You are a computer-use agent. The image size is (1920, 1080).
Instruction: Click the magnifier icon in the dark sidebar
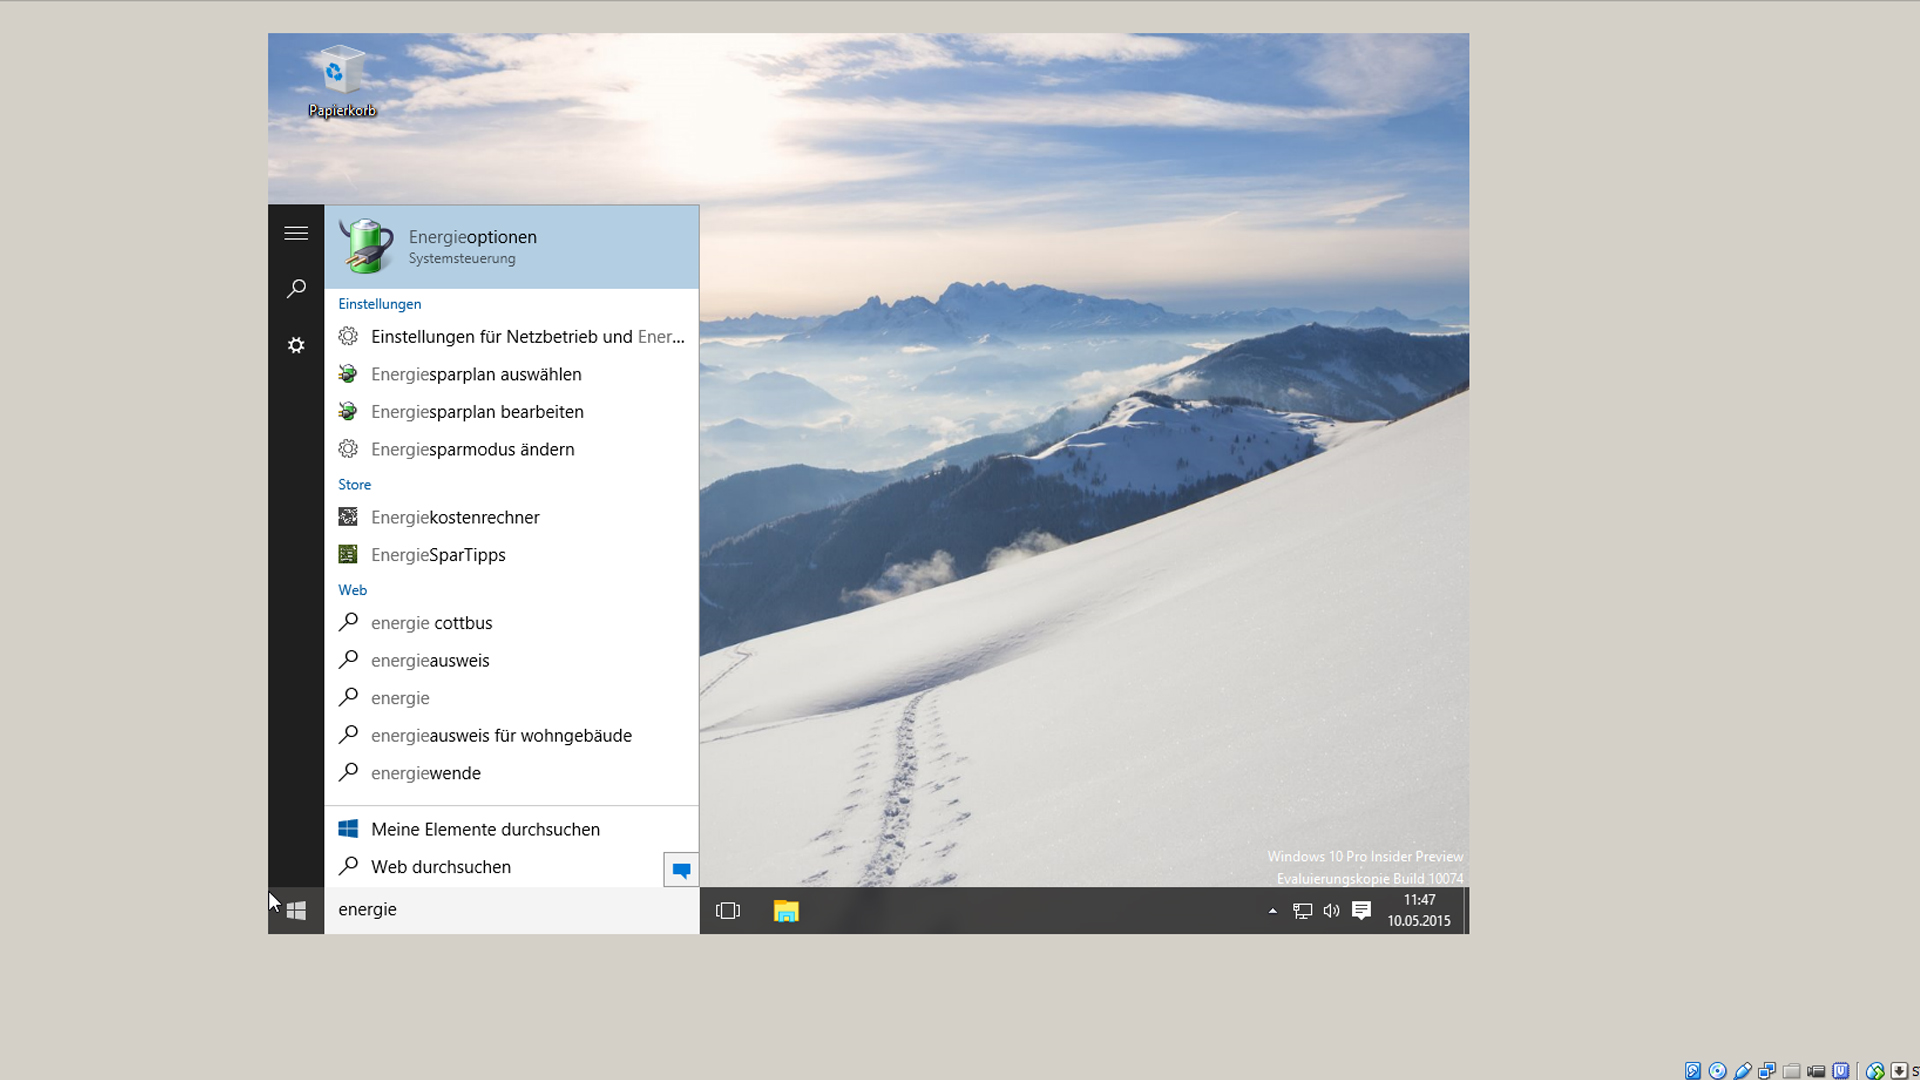pyautogui.click(x=296, y=289)
